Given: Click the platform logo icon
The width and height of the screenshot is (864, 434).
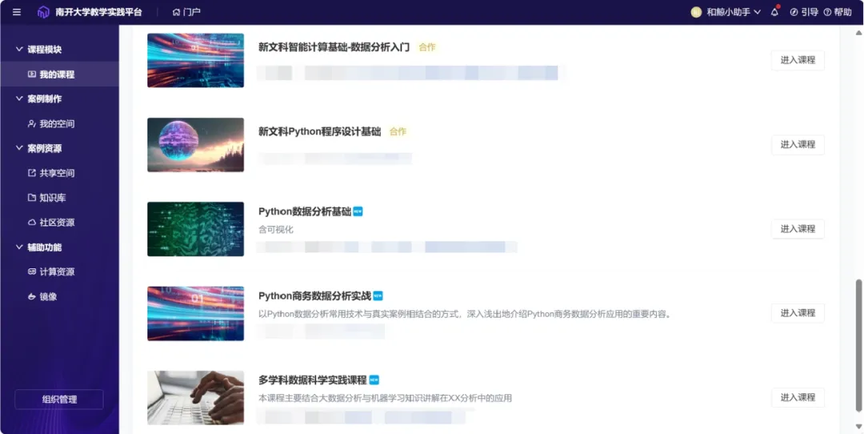Looking at the screenshot, I should (x=44, y=12).
